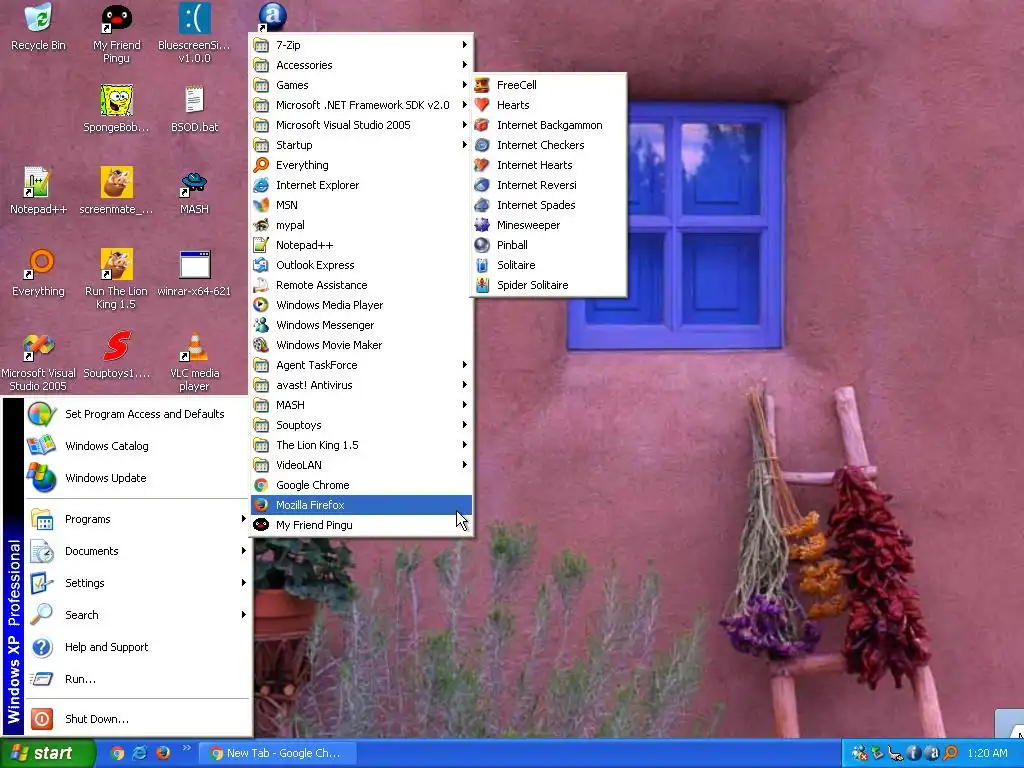This screenshot has width=1024, height=768.
Task: Start Hearts from Games submenu
Action: pos(549,105)
